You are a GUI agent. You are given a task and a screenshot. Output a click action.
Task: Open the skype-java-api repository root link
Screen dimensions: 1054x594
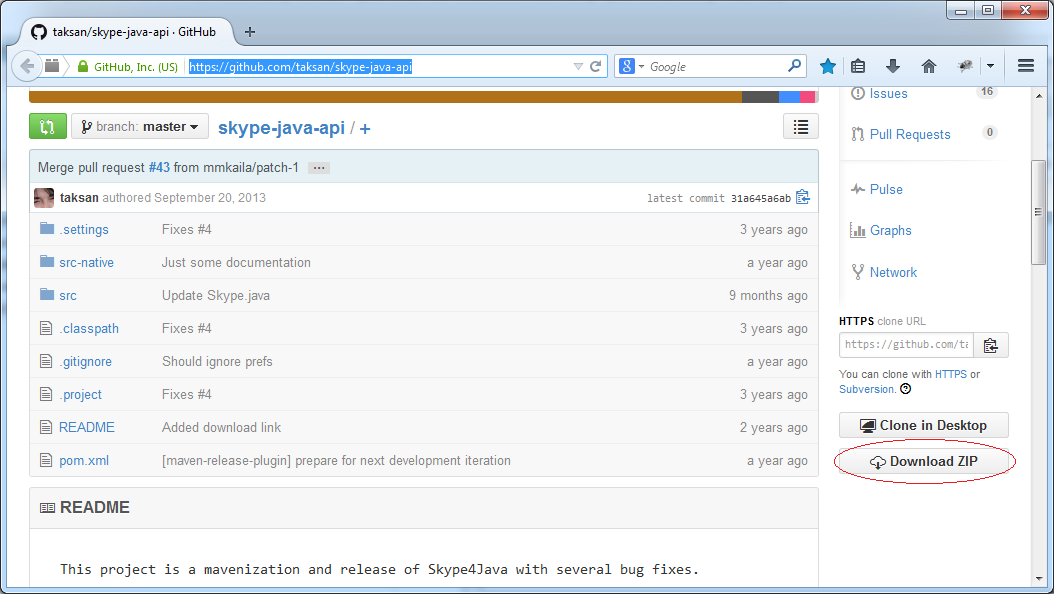pos(281,128)
